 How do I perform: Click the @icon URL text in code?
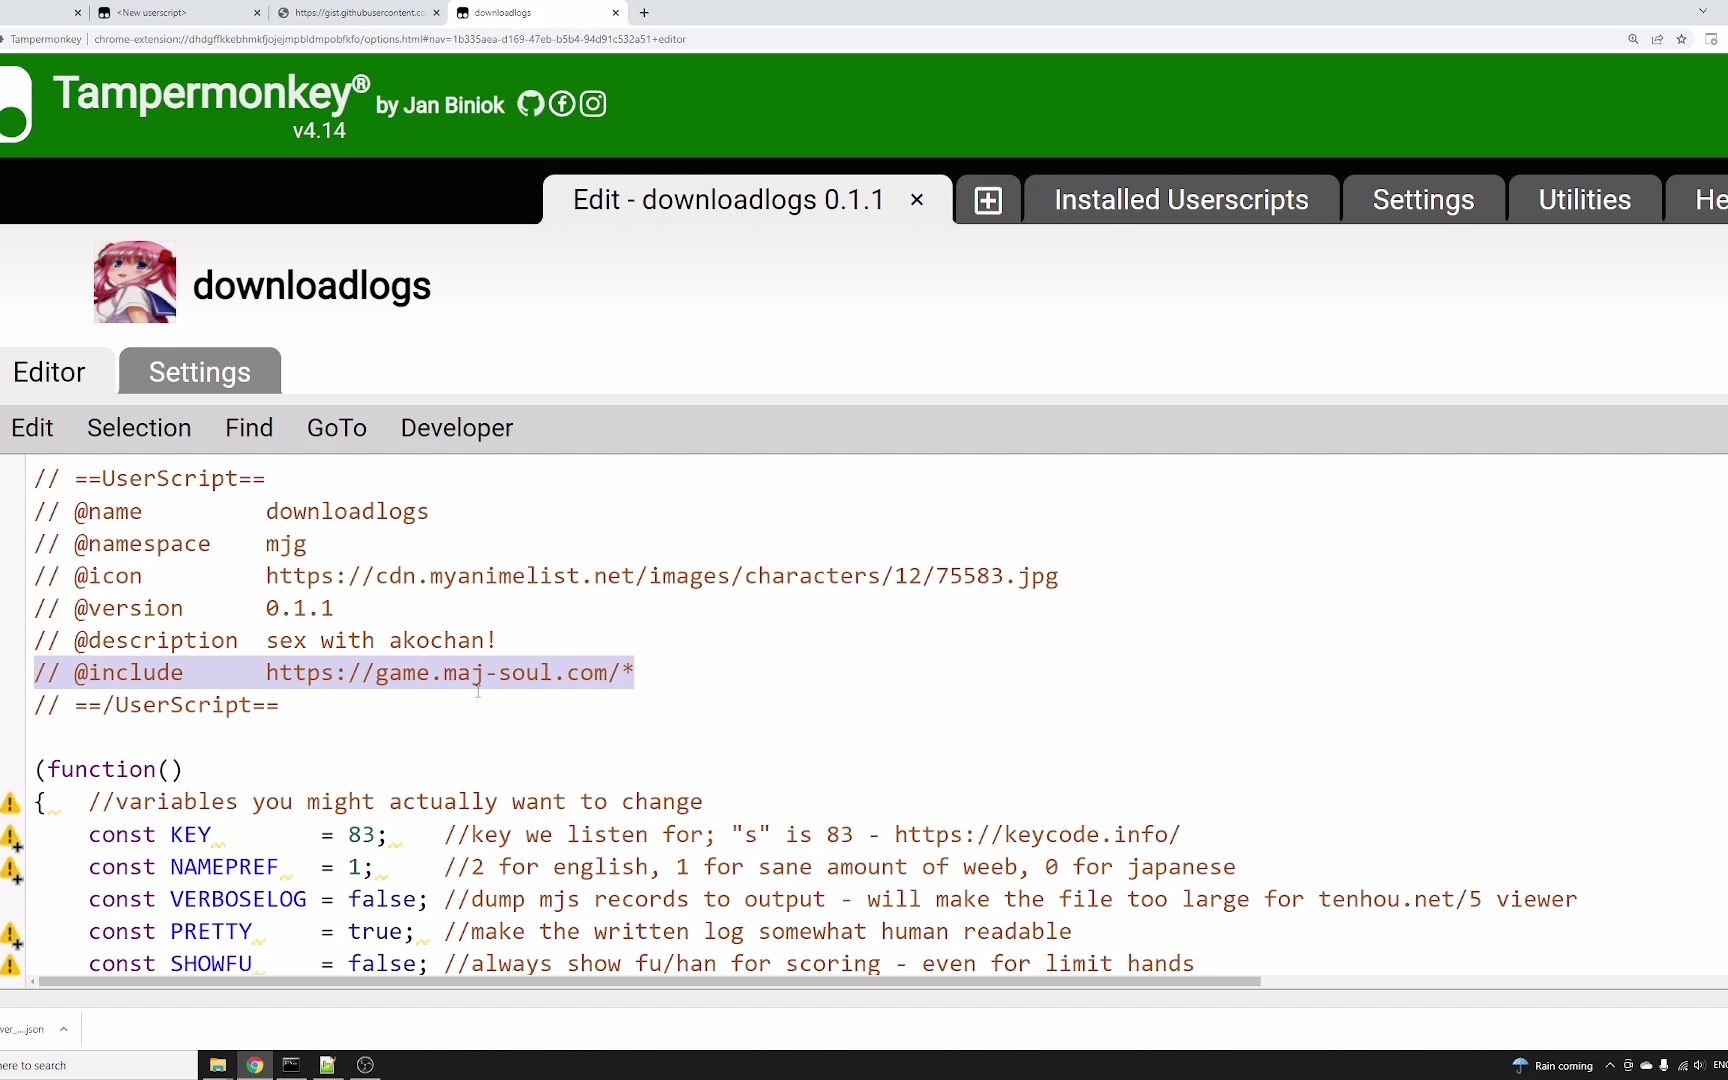coord(661,576)
